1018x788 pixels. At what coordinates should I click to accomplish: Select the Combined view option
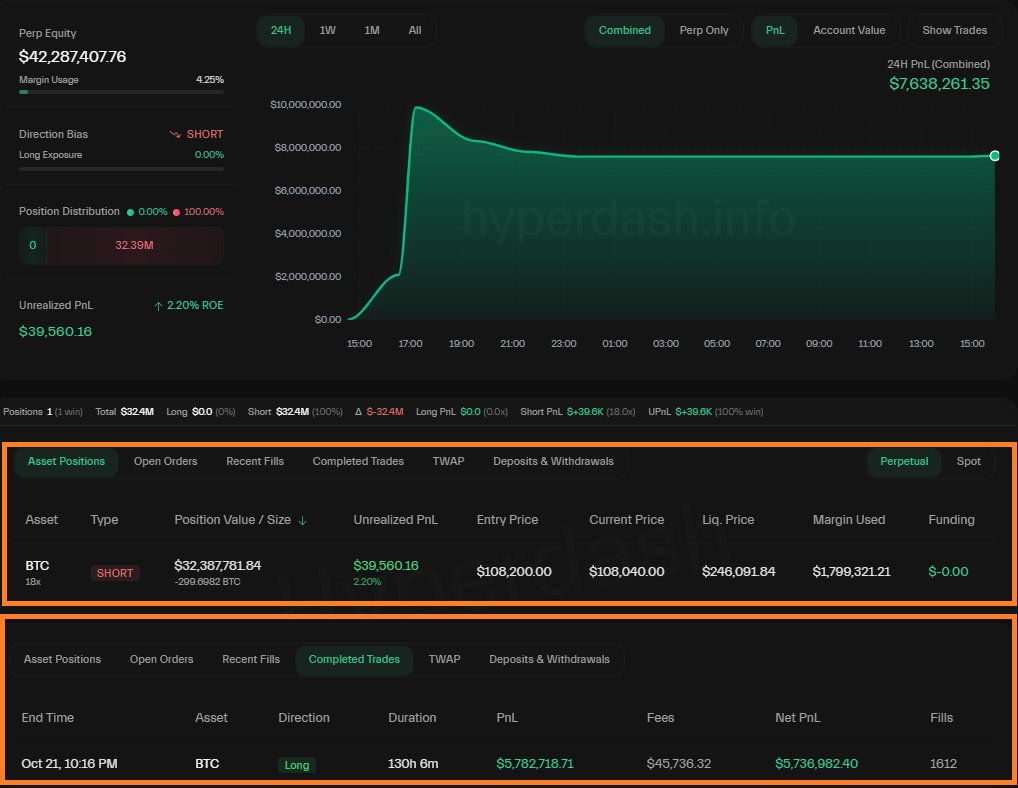click(x=625, y=31)
